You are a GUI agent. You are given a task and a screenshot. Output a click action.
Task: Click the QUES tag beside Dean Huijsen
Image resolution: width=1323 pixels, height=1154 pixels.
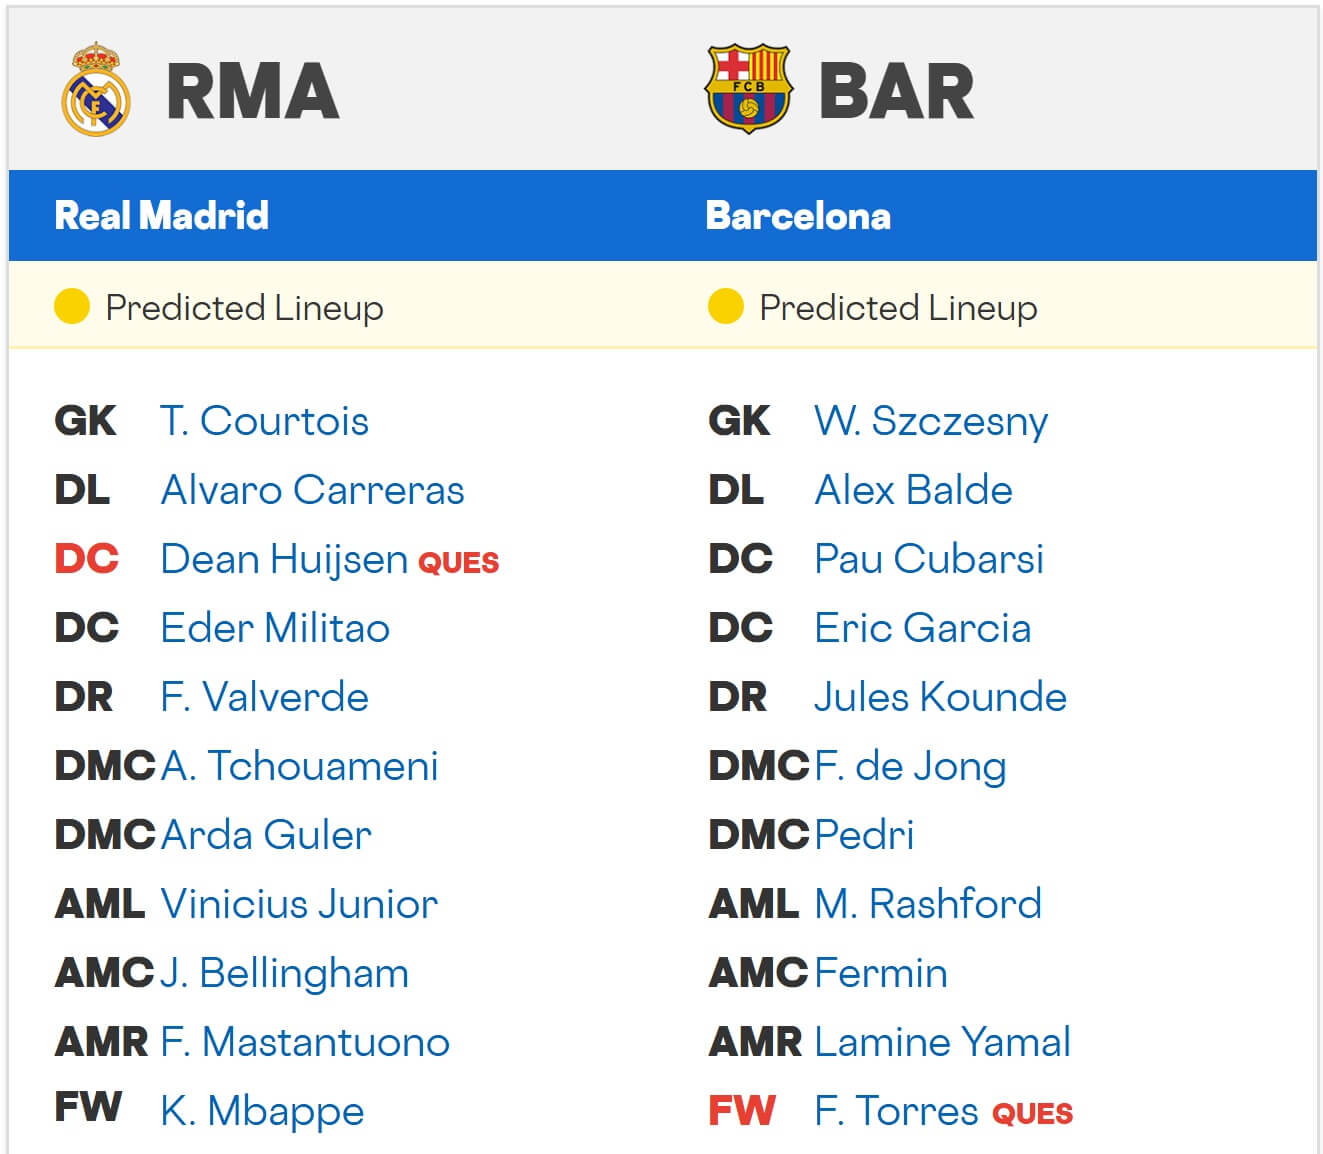(x=458, y=563)
